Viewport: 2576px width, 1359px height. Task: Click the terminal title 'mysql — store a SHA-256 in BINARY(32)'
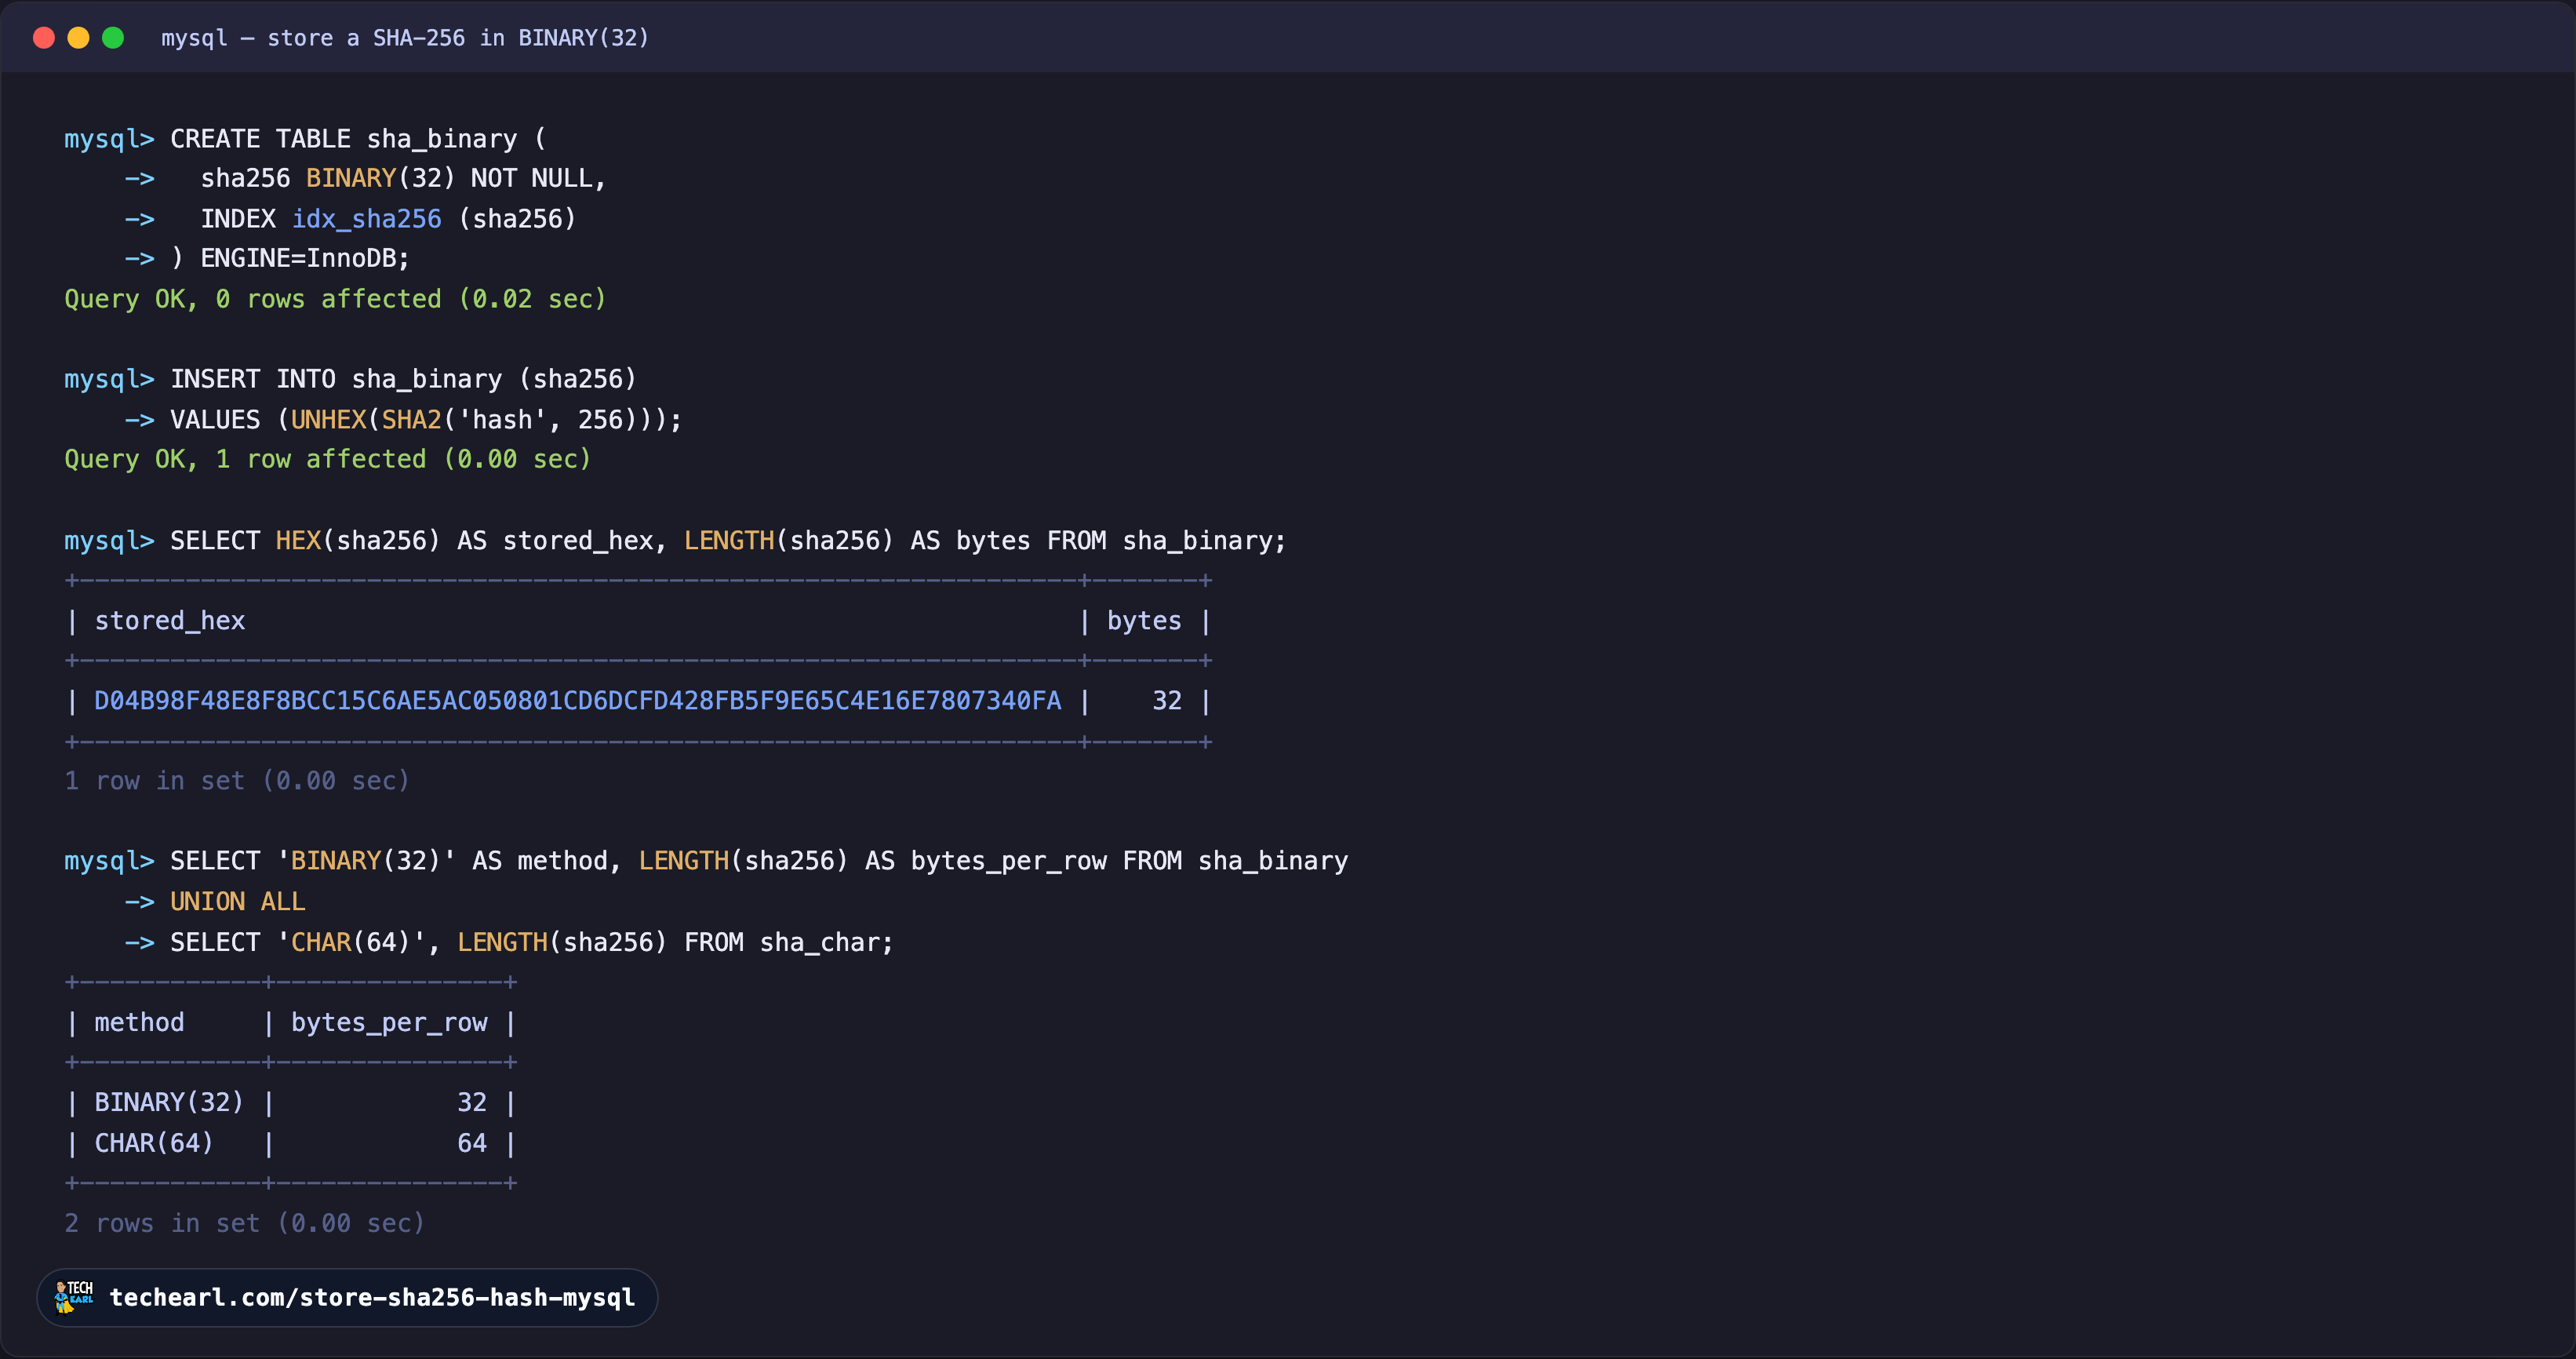pyautogui.click(x=405, y=38)
